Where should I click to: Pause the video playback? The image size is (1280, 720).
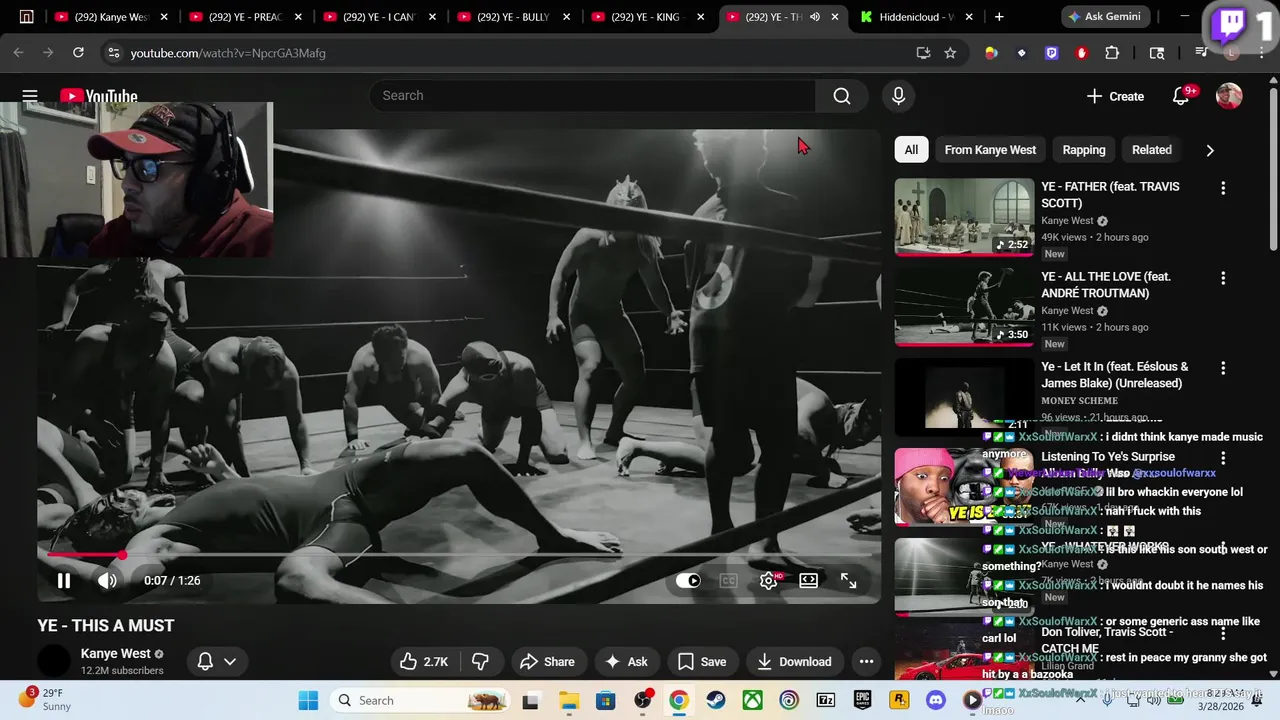(63, 580)
